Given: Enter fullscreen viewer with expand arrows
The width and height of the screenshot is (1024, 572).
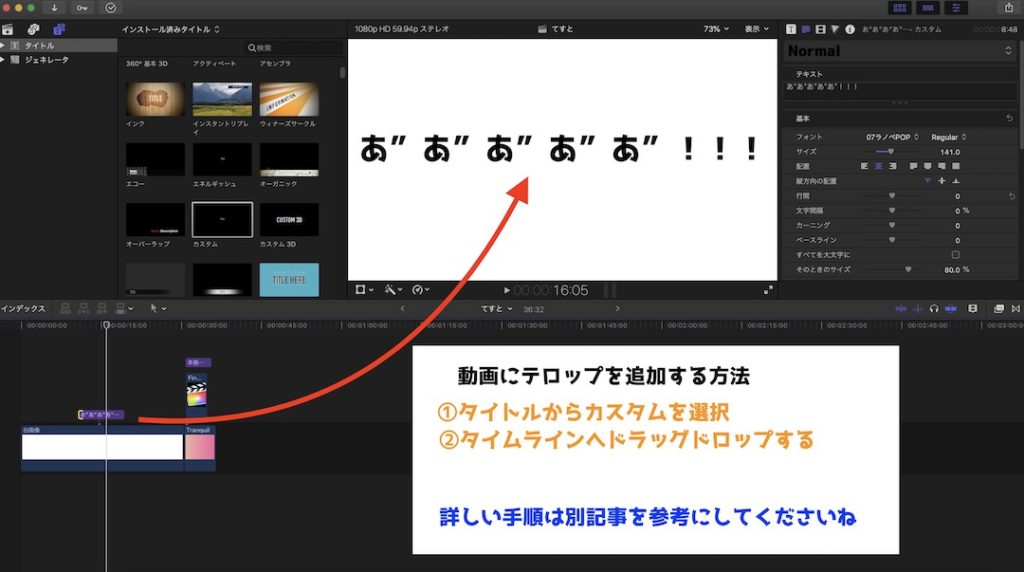Looking at the screenshot, I should [x=768, y=291].
